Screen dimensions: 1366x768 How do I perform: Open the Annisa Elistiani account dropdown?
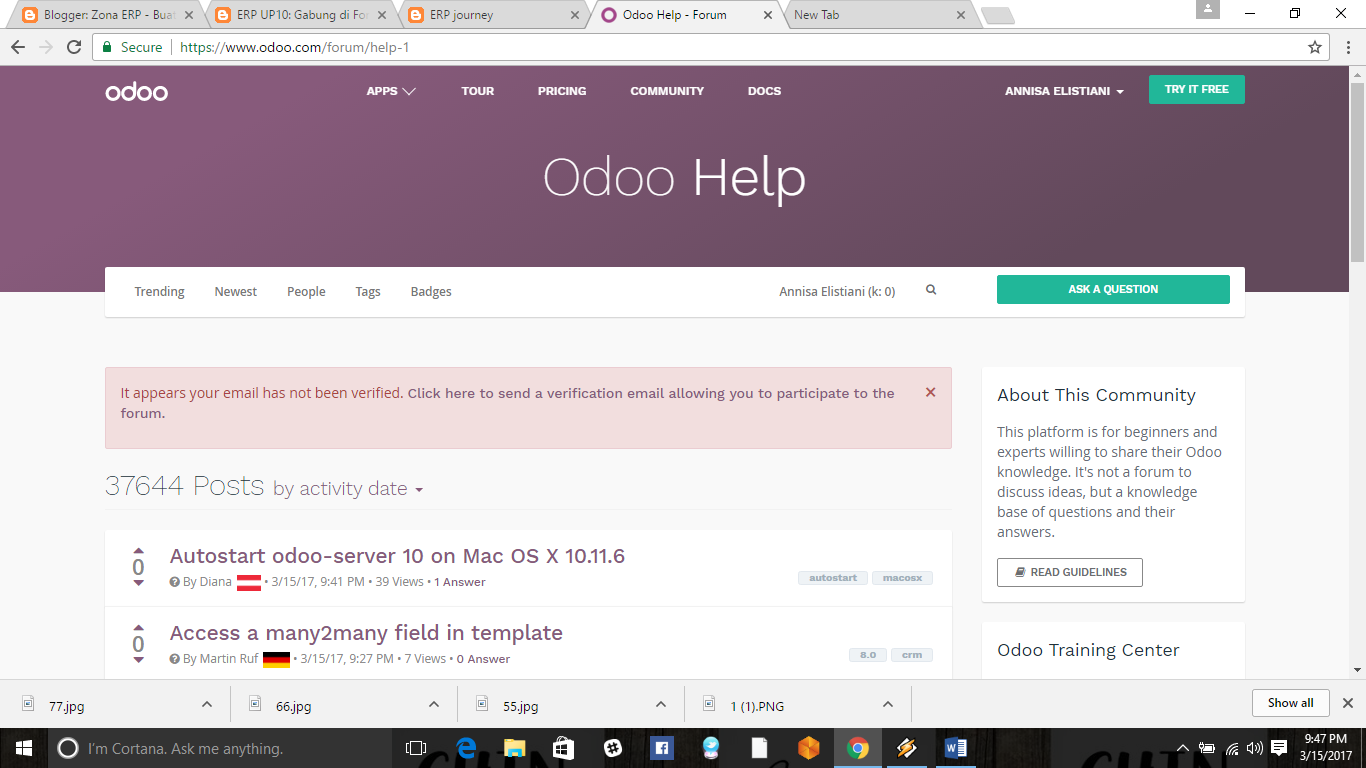click(x=1064, y=91)
